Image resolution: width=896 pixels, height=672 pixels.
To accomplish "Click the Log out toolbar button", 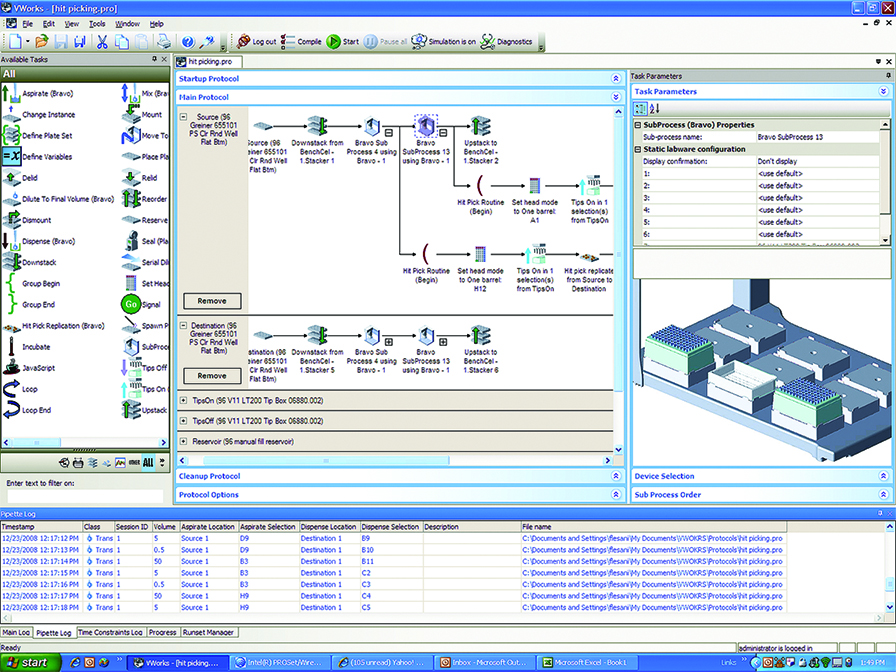I will tap(256, 42).
